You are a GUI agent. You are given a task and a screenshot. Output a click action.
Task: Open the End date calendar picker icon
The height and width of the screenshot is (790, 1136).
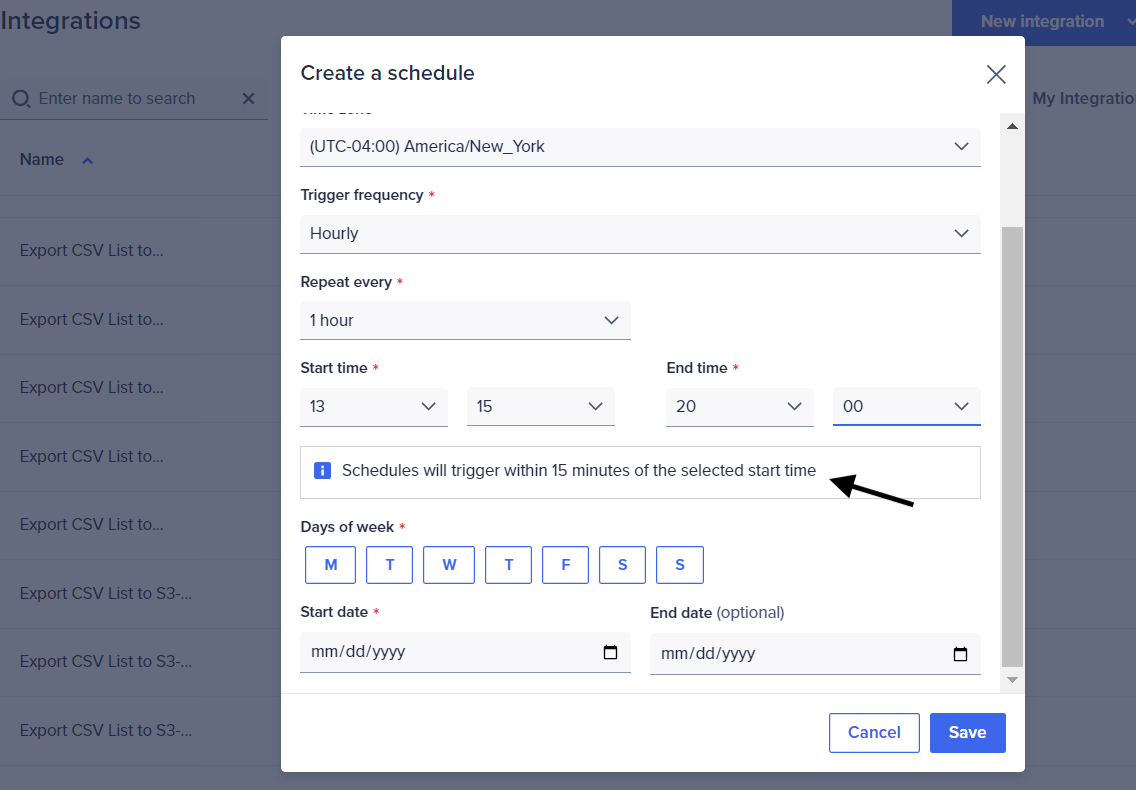pos(960,652)
